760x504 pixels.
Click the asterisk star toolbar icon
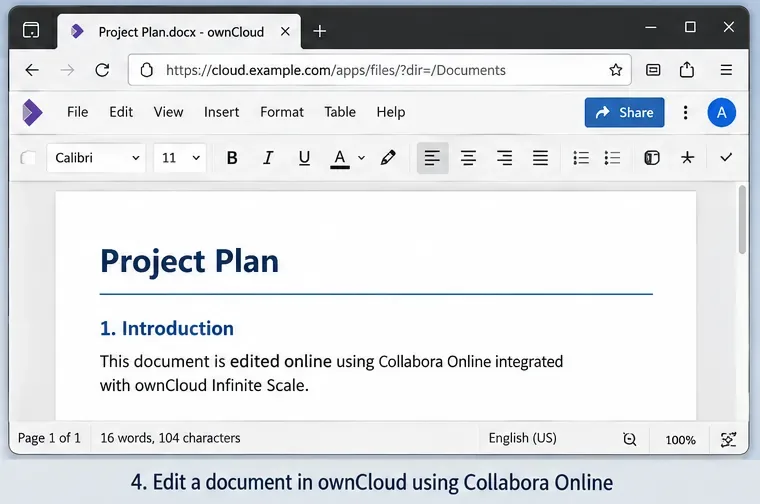687,158
